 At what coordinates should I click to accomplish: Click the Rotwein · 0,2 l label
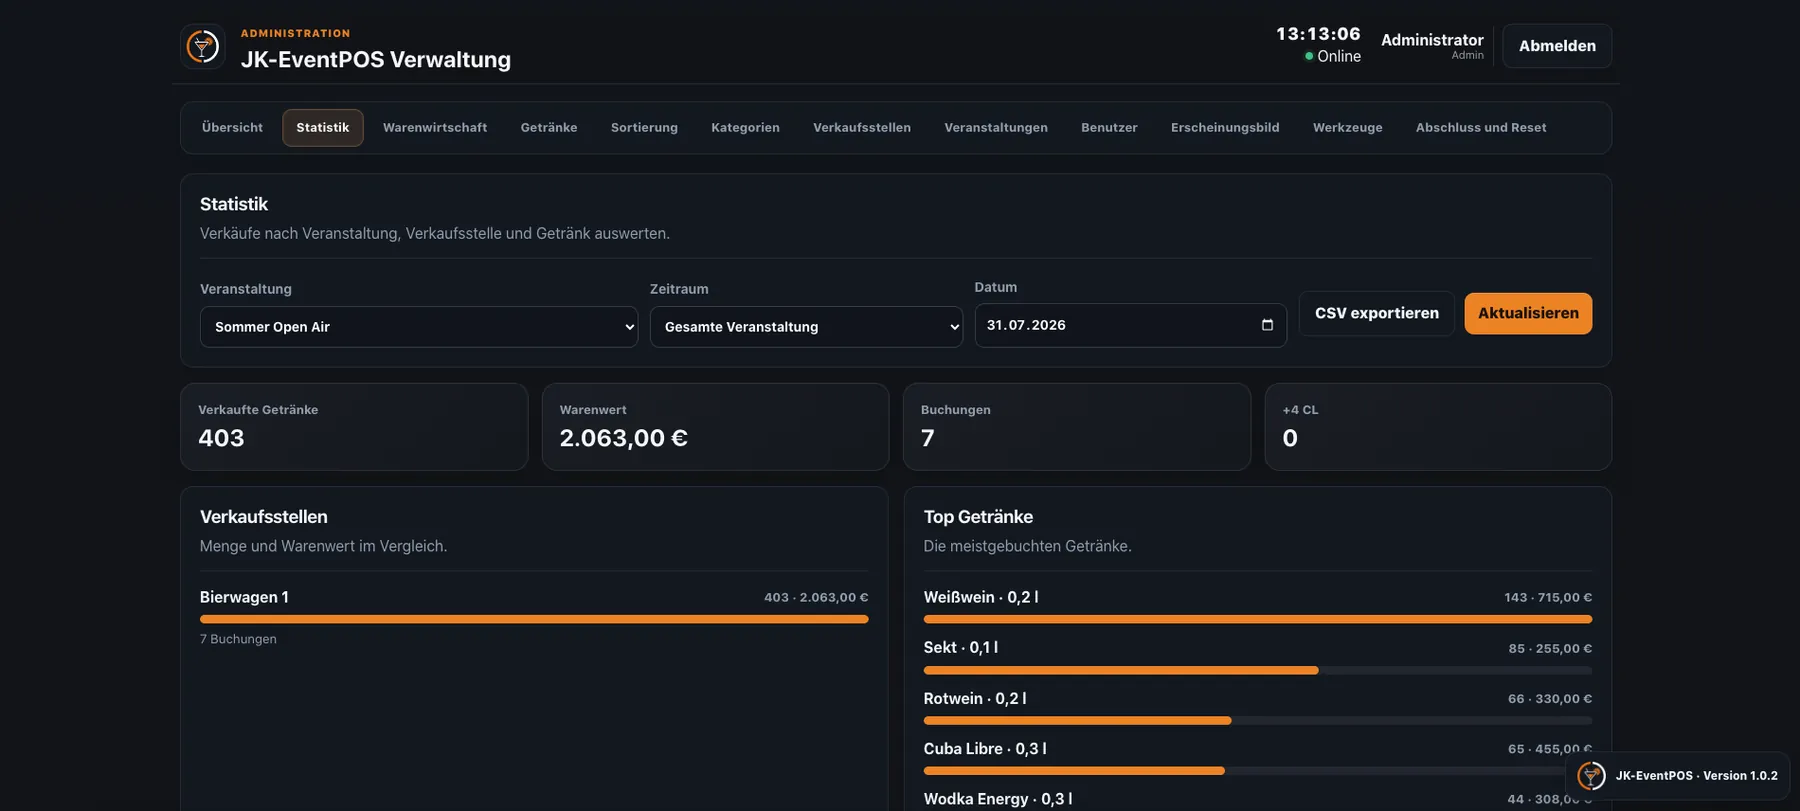pyautogui.click(x=975, y=699)
